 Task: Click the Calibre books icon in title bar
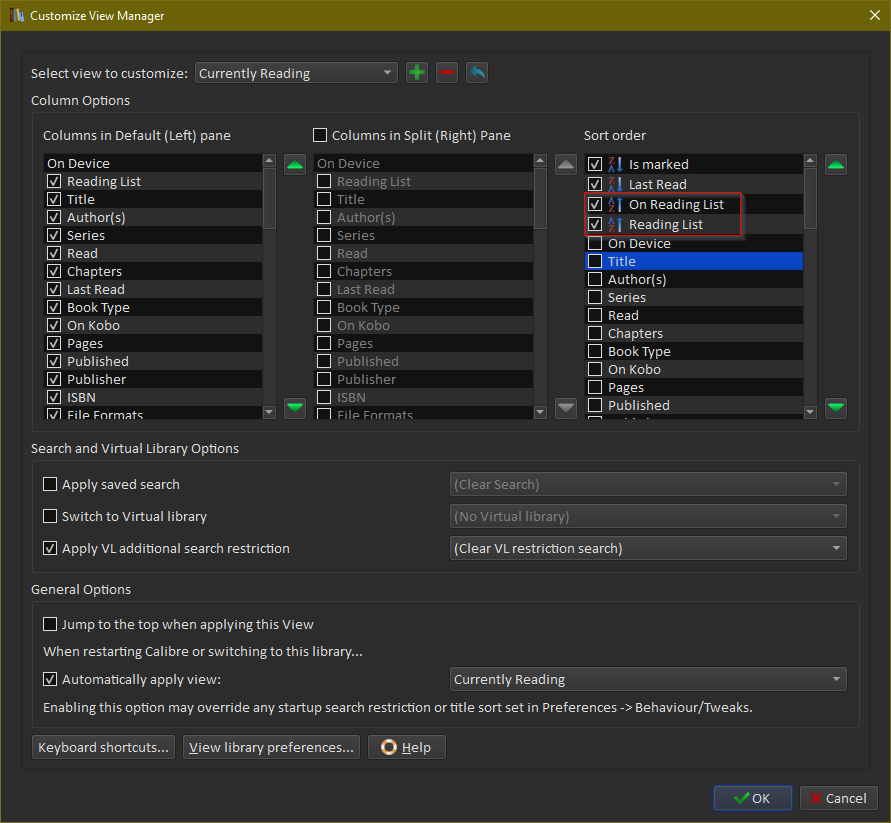point(17,15)
